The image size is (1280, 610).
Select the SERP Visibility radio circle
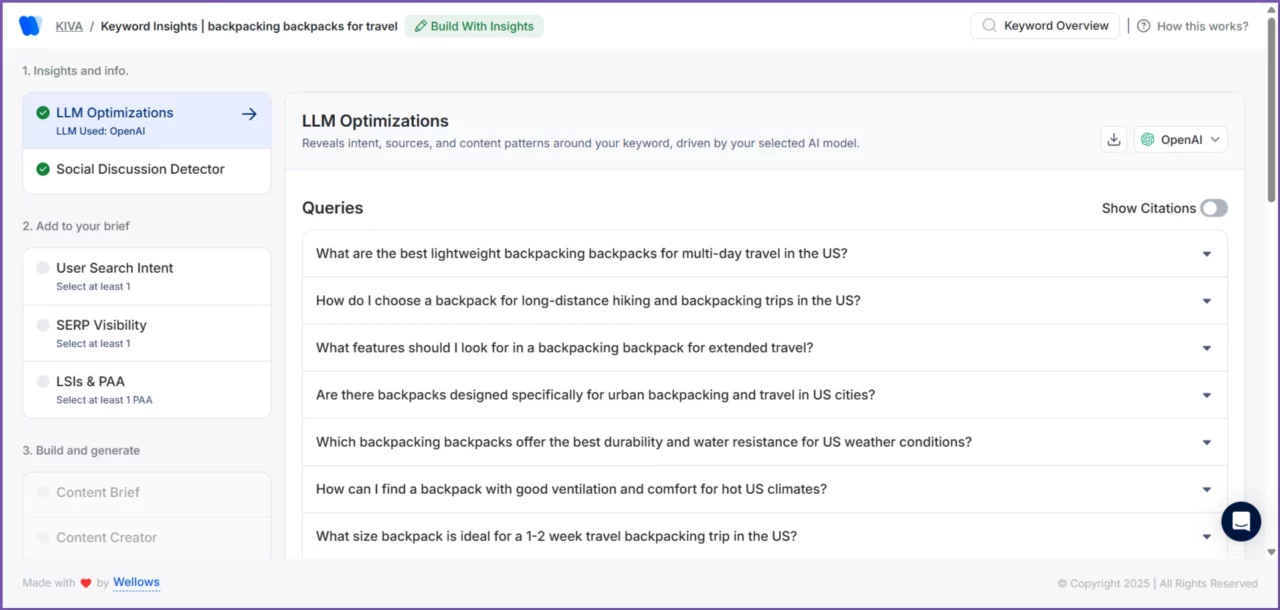42,325
